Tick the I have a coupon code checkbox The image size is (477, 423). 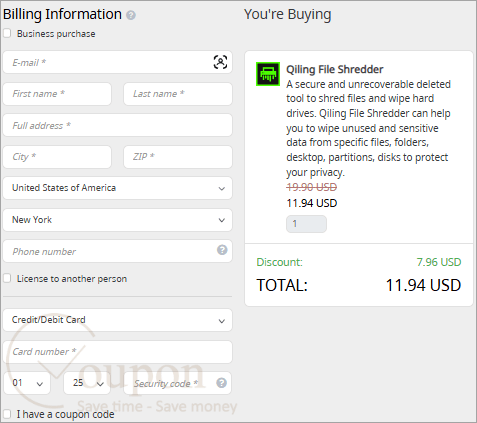[7, 414]
